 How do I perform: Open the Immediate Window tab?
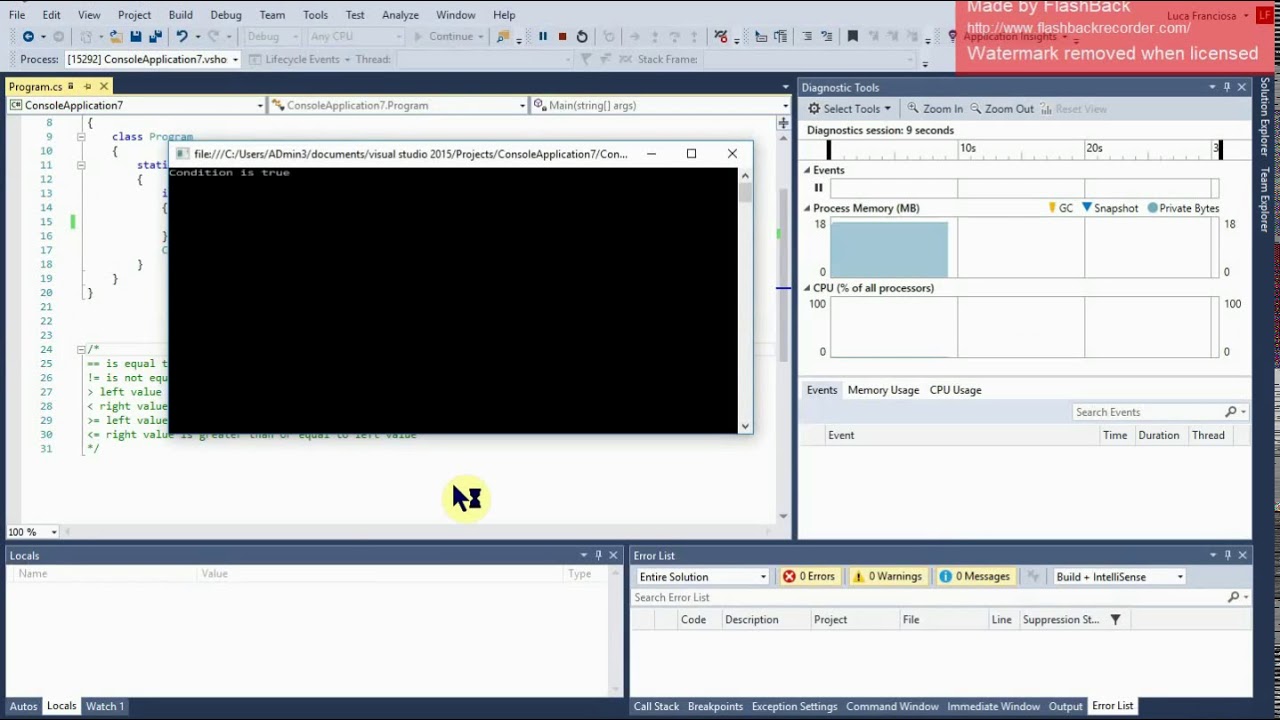pos(993,706)
